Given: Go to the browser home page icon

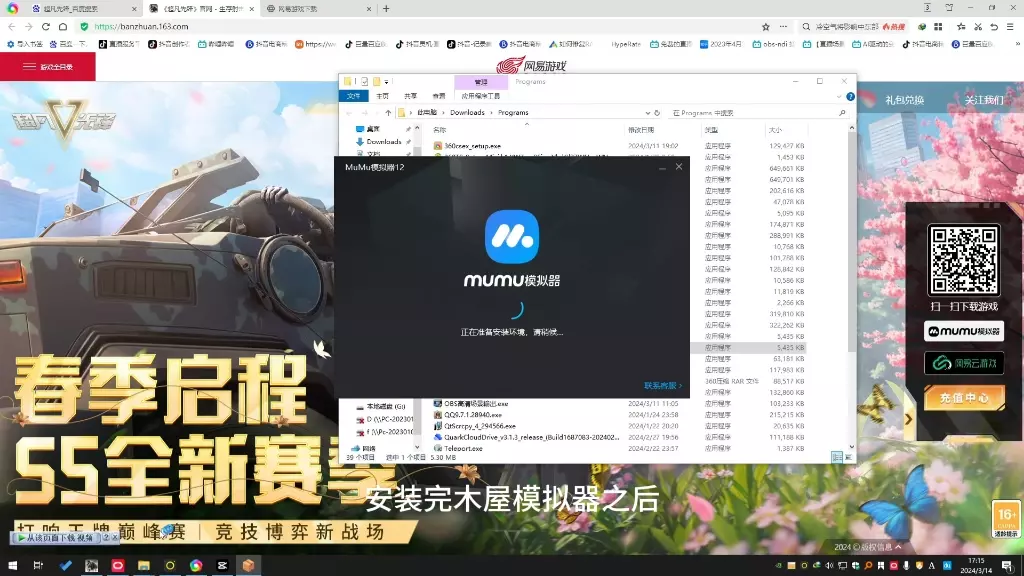Looking at the screenshot, I should point(63,27).
